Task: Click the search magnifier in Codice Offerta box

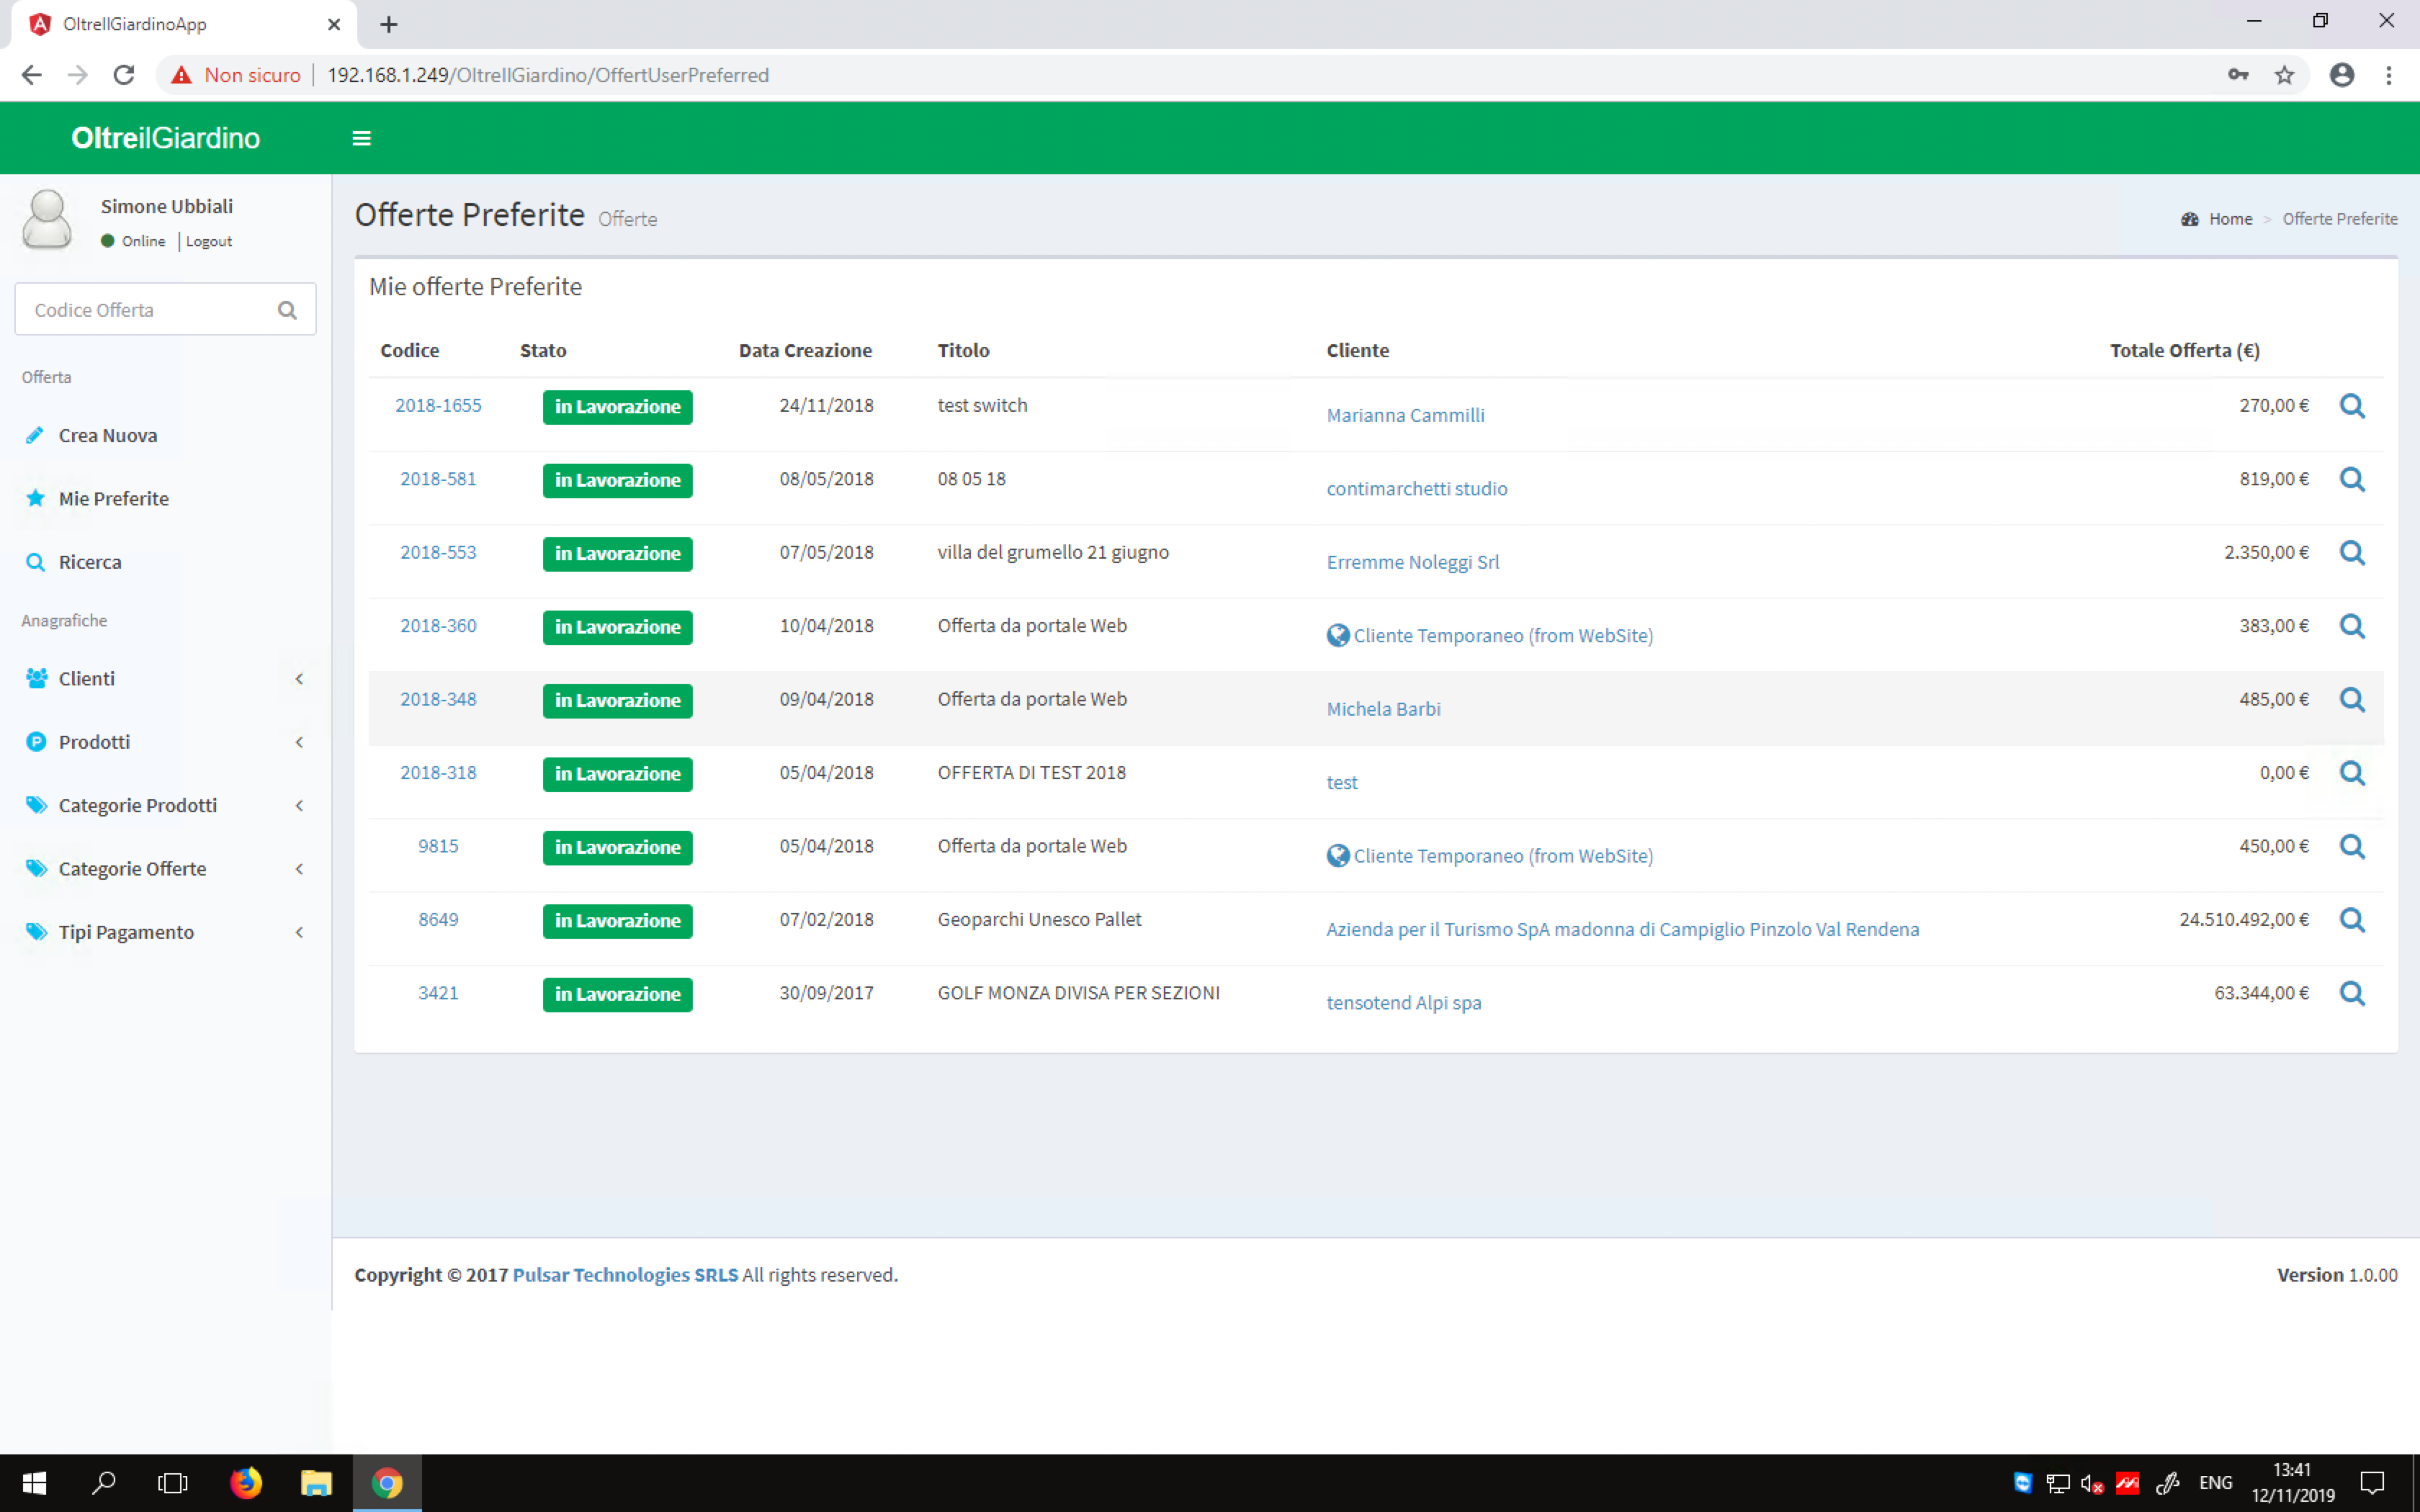Action: [x=287, y=310]
